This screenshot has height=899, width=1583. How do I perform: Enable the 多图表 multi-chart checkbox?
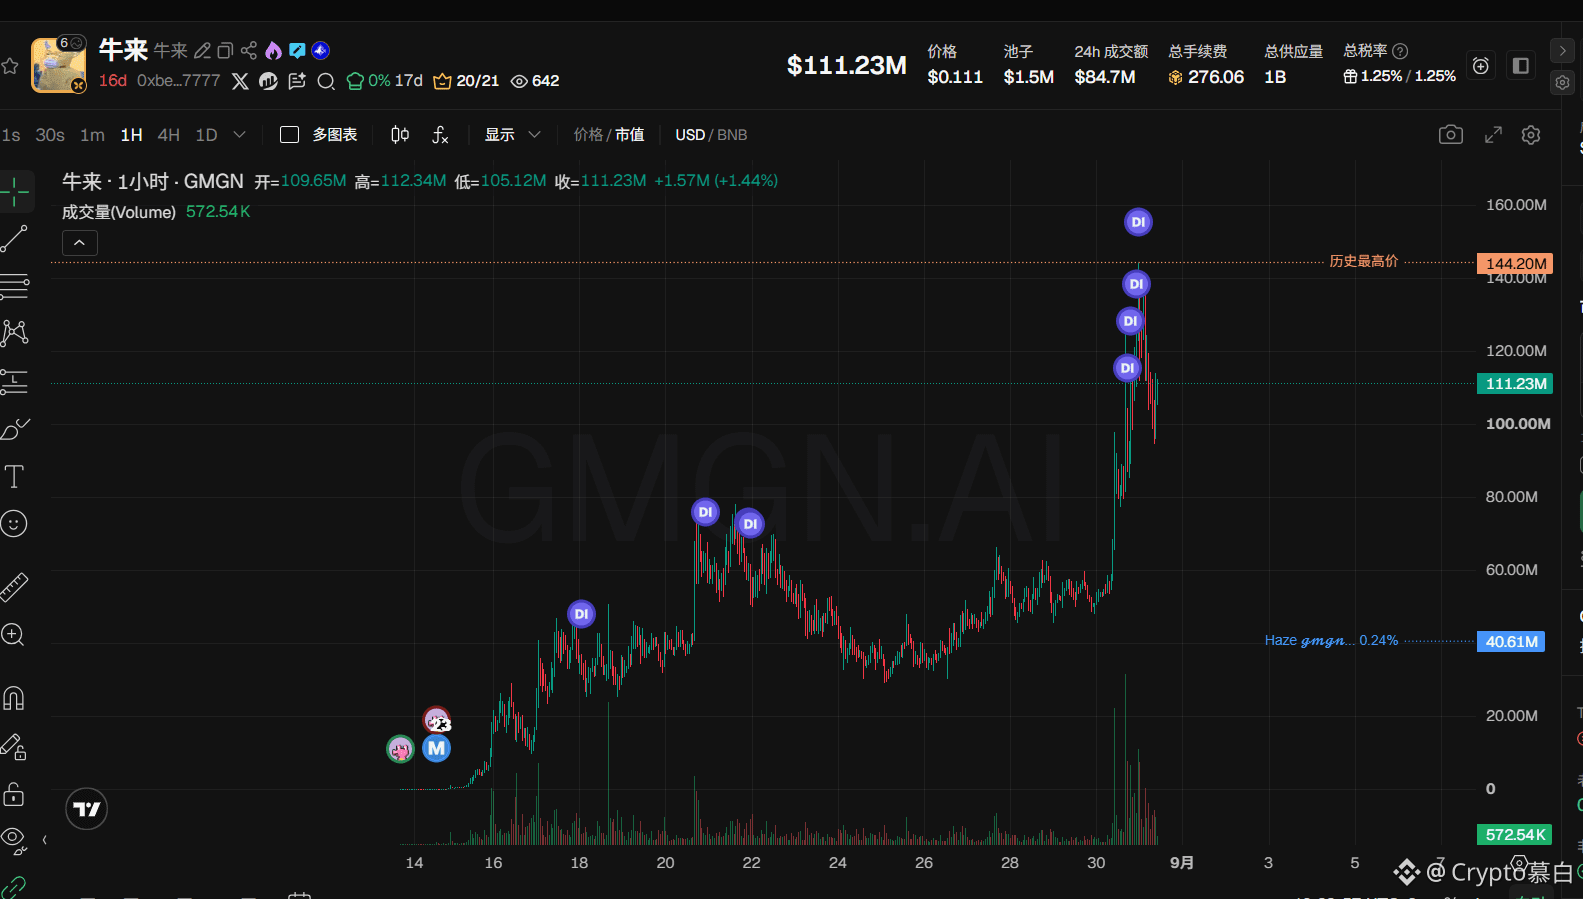tap(289, 135)
